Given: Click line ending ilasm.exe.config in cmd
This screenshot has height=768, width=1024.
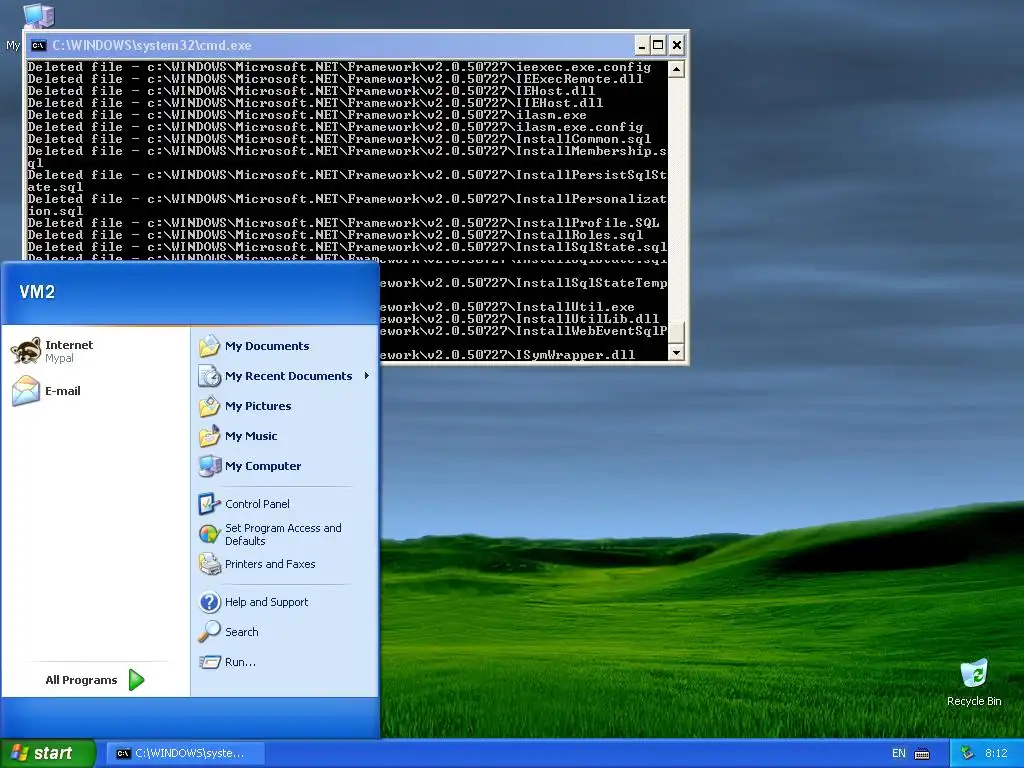Looking at the screenshot, I should click(335, 127).
